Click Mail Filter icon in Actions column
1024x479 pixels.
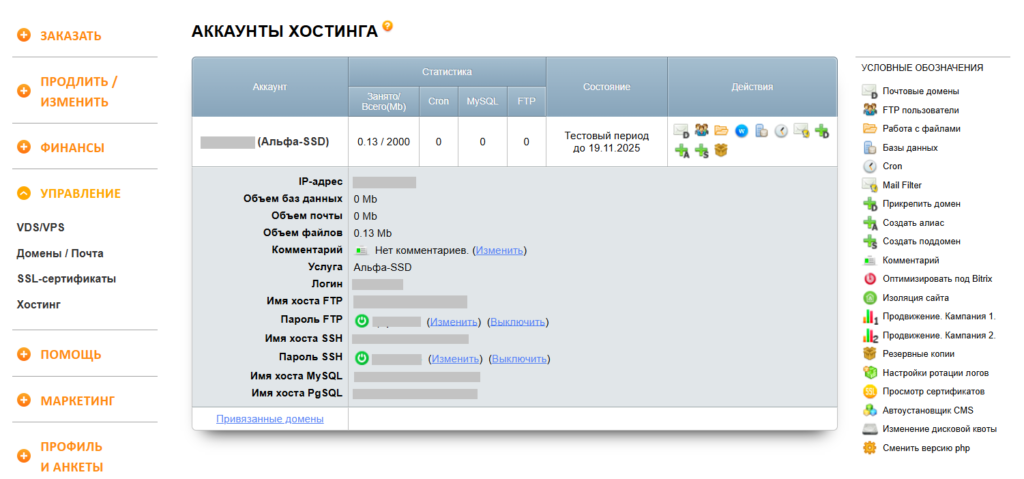pos(801,130)
